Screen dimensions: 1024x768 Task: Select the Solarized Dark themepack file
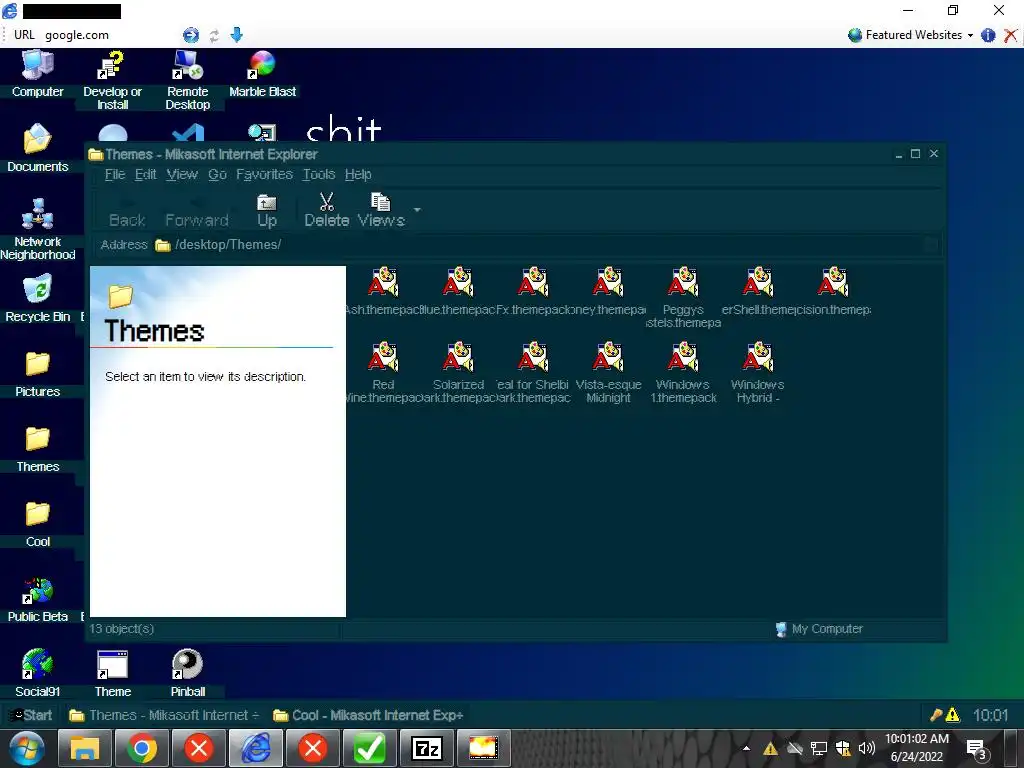click(458, 372)
